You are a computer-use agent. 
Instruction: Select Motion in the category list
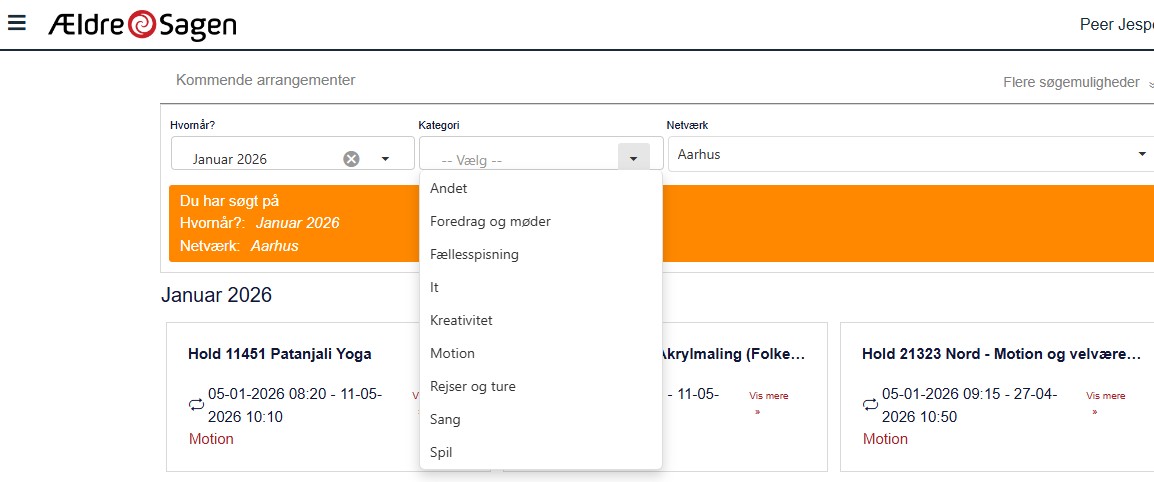coord(452,353)
